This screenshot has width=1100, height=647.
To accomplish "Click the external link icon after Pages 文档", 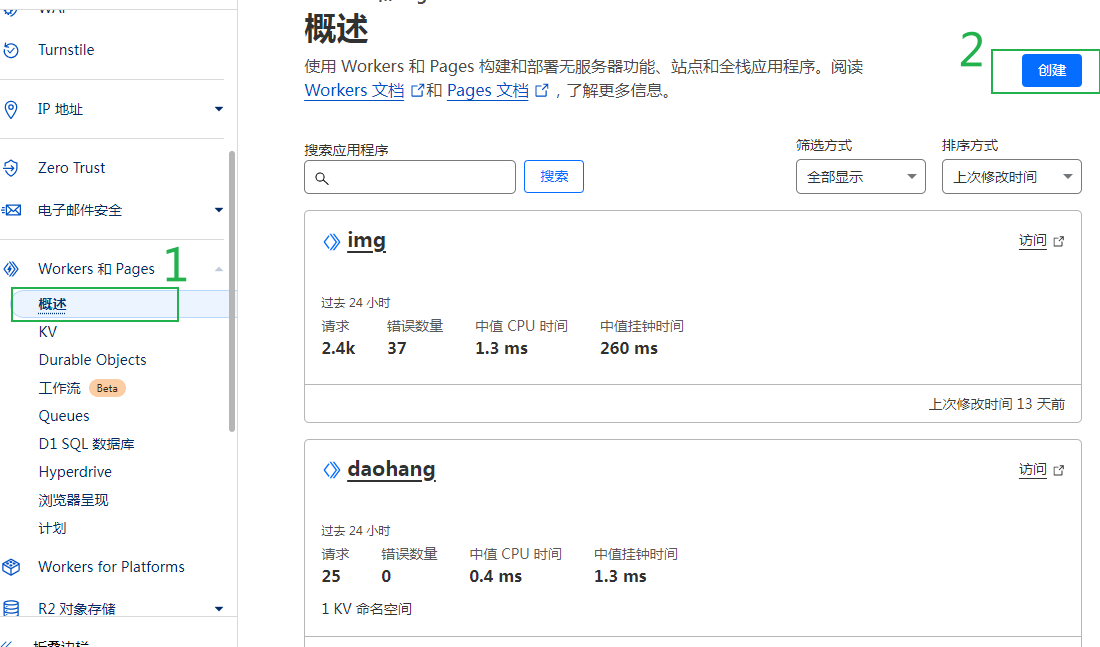I will [x=542, y=91].
